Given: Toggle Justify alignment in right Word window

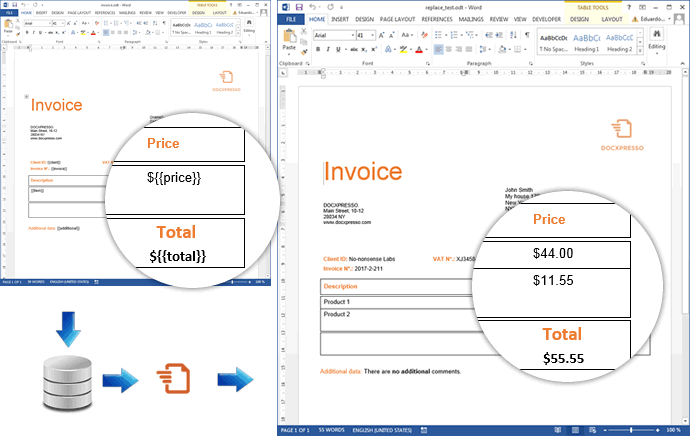Looking at the screenshot, I should pos(469,49).
